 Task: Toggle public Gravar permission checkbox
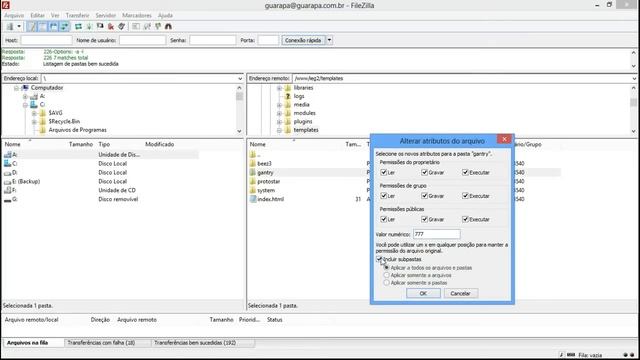pos(424,219)
